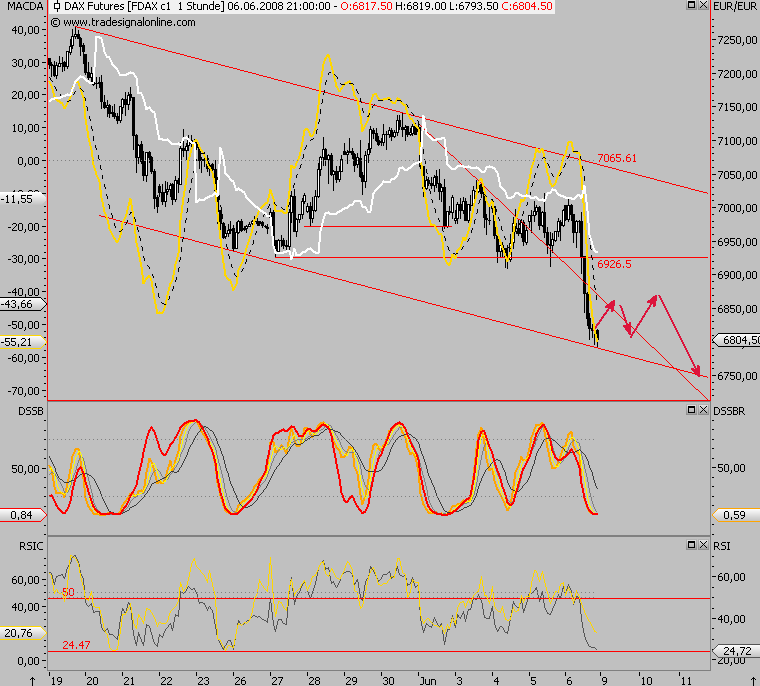The height and width of the screenshot is (686, 760).
Task: Click the DSSB panel label
Action: 31,411
